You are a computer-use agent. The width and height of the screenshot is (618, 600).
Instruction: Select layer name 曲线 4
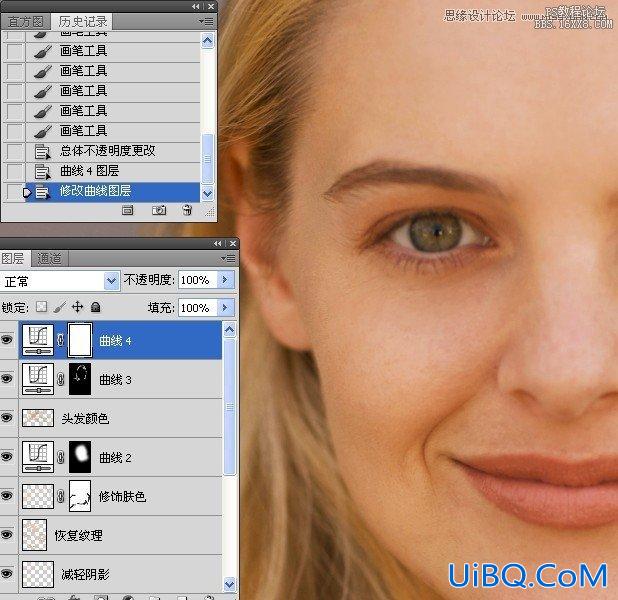115,341
